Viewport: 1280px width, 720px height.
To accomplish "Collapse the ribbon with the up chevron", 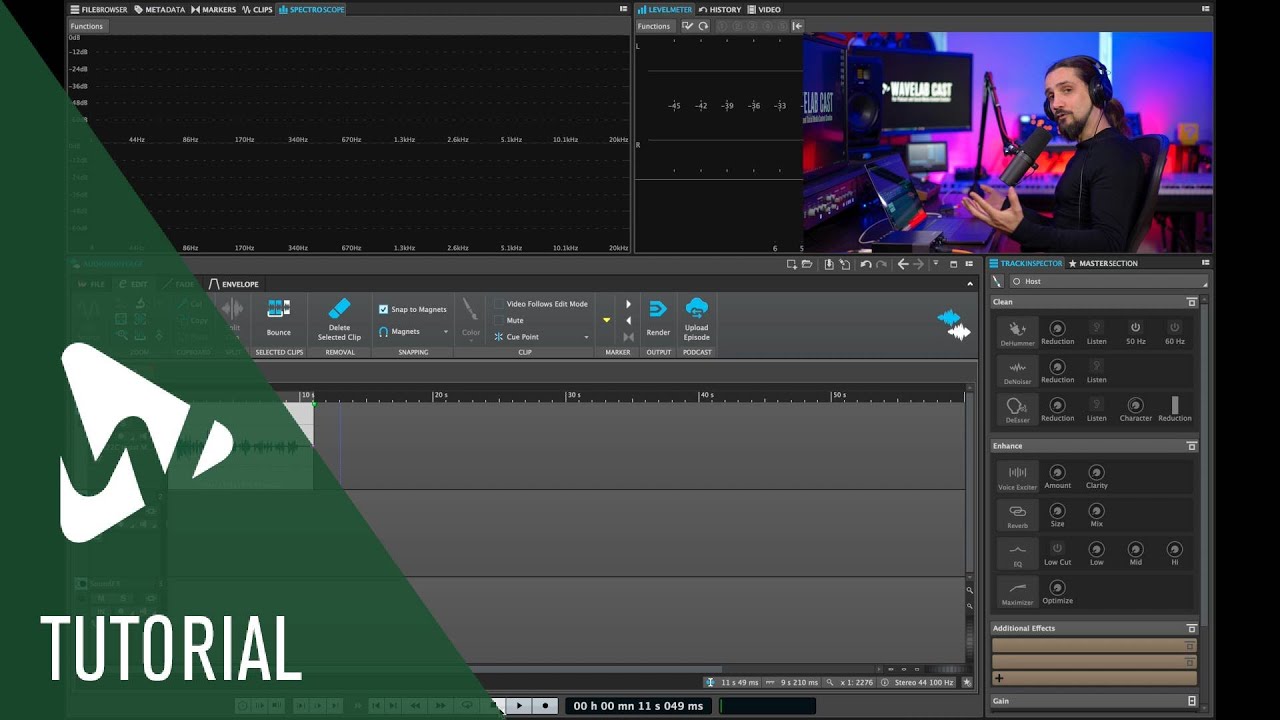I will pyautogui.click(x=970, y=284).
